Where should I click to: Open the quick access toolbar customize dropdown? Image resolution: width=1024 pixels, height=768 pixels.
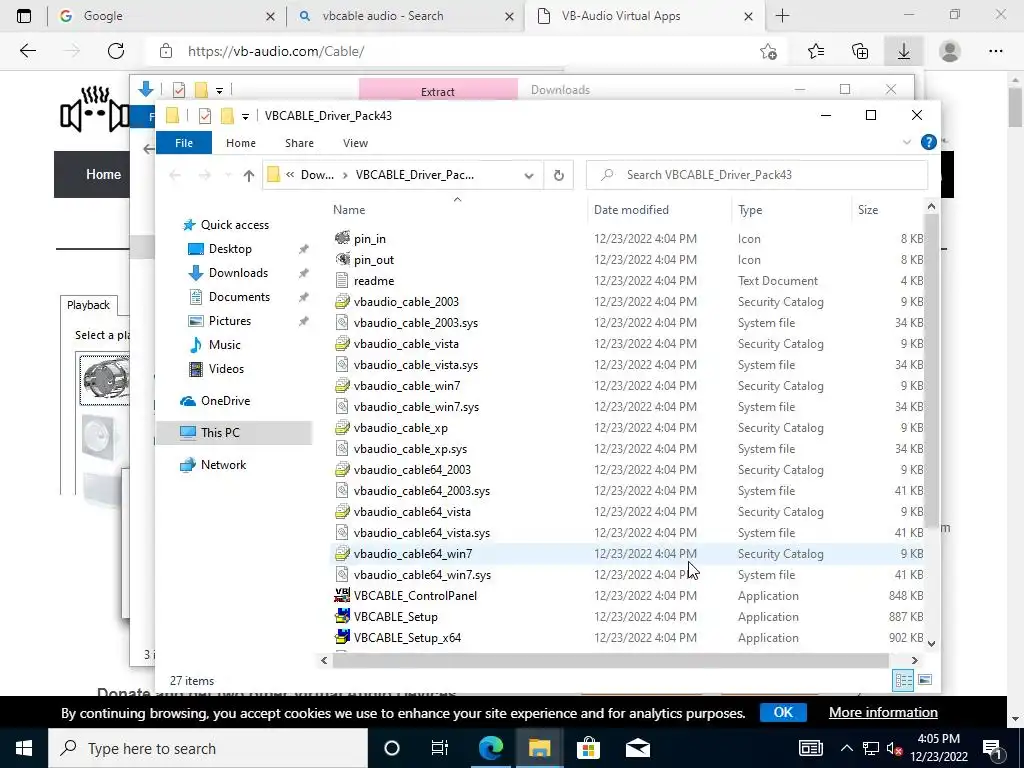pos(245,116)
